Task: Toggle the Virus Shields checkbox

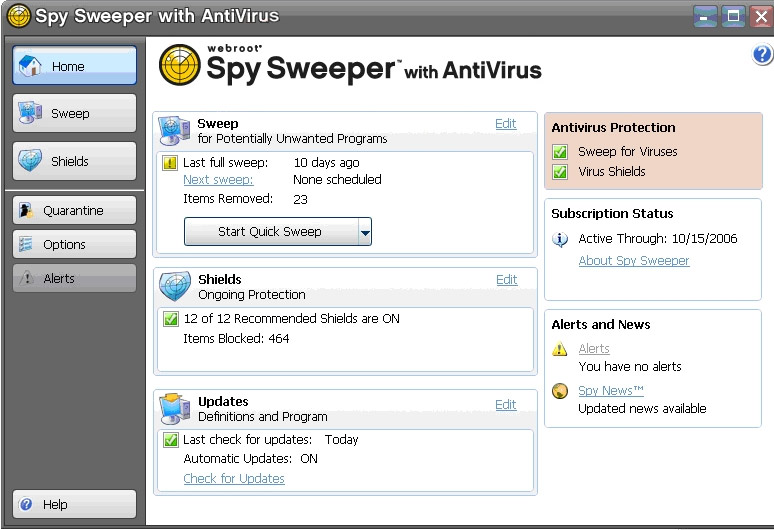Action: pos(560,172)
